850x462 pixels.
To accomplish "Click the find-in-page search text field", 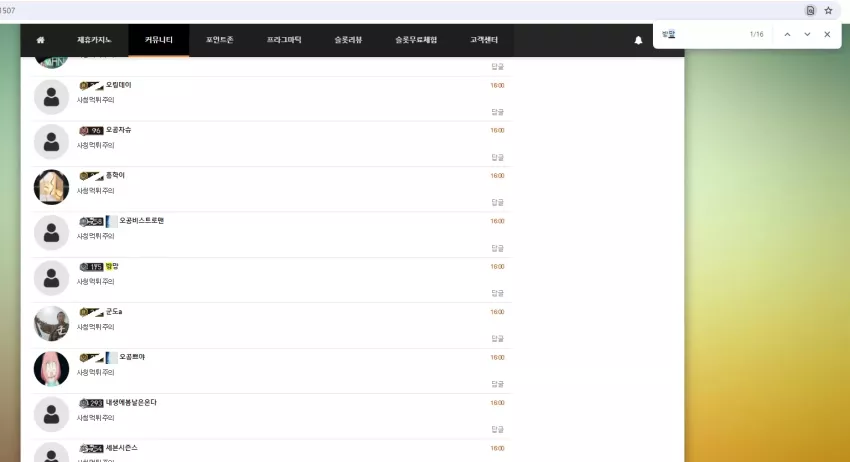I will pyautogui.click(x=702, y=34).
